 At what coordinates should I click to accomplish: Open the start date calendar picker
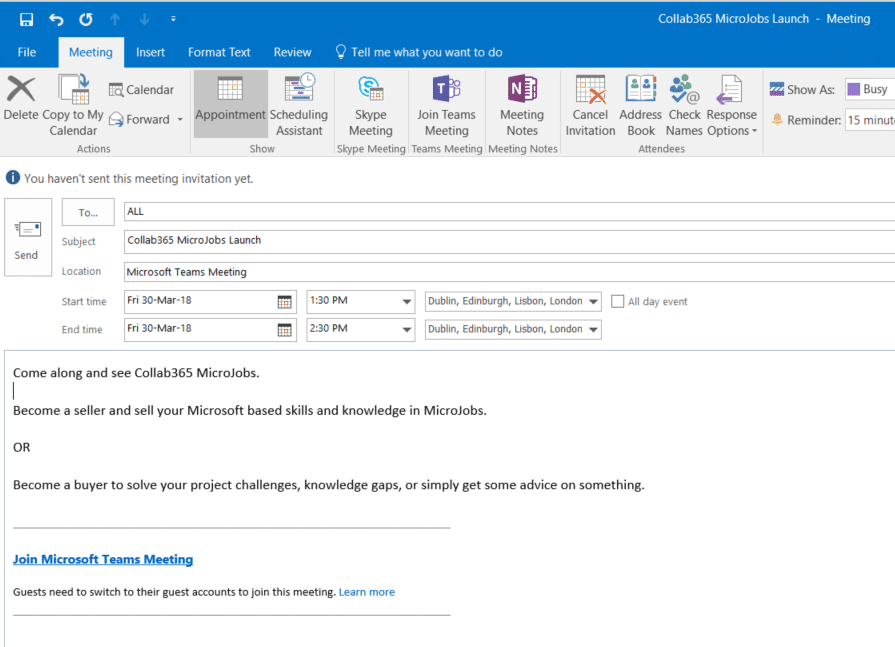point(284,301)
